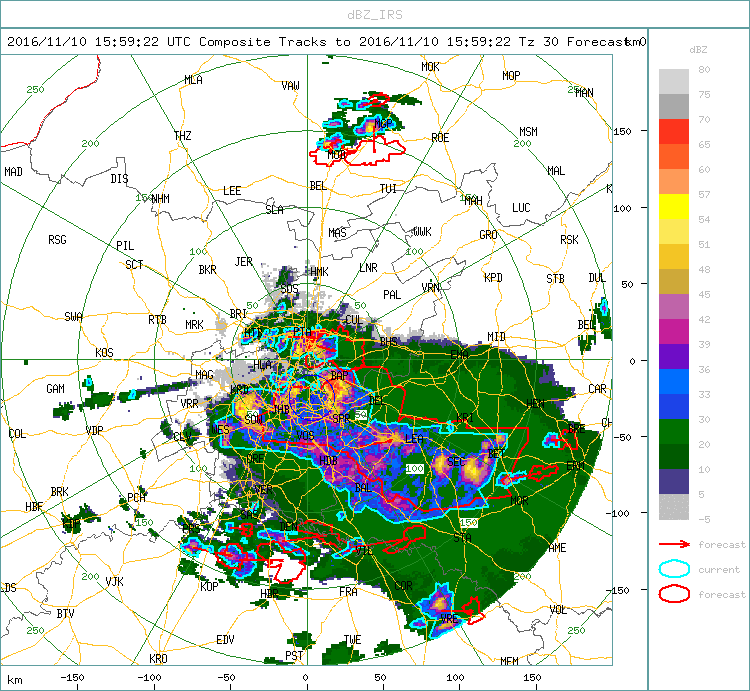The width and height of the screenshot is (750, 691).
Task: Pick the green 20-30 dBZ swatch
Action: [674, 431]
